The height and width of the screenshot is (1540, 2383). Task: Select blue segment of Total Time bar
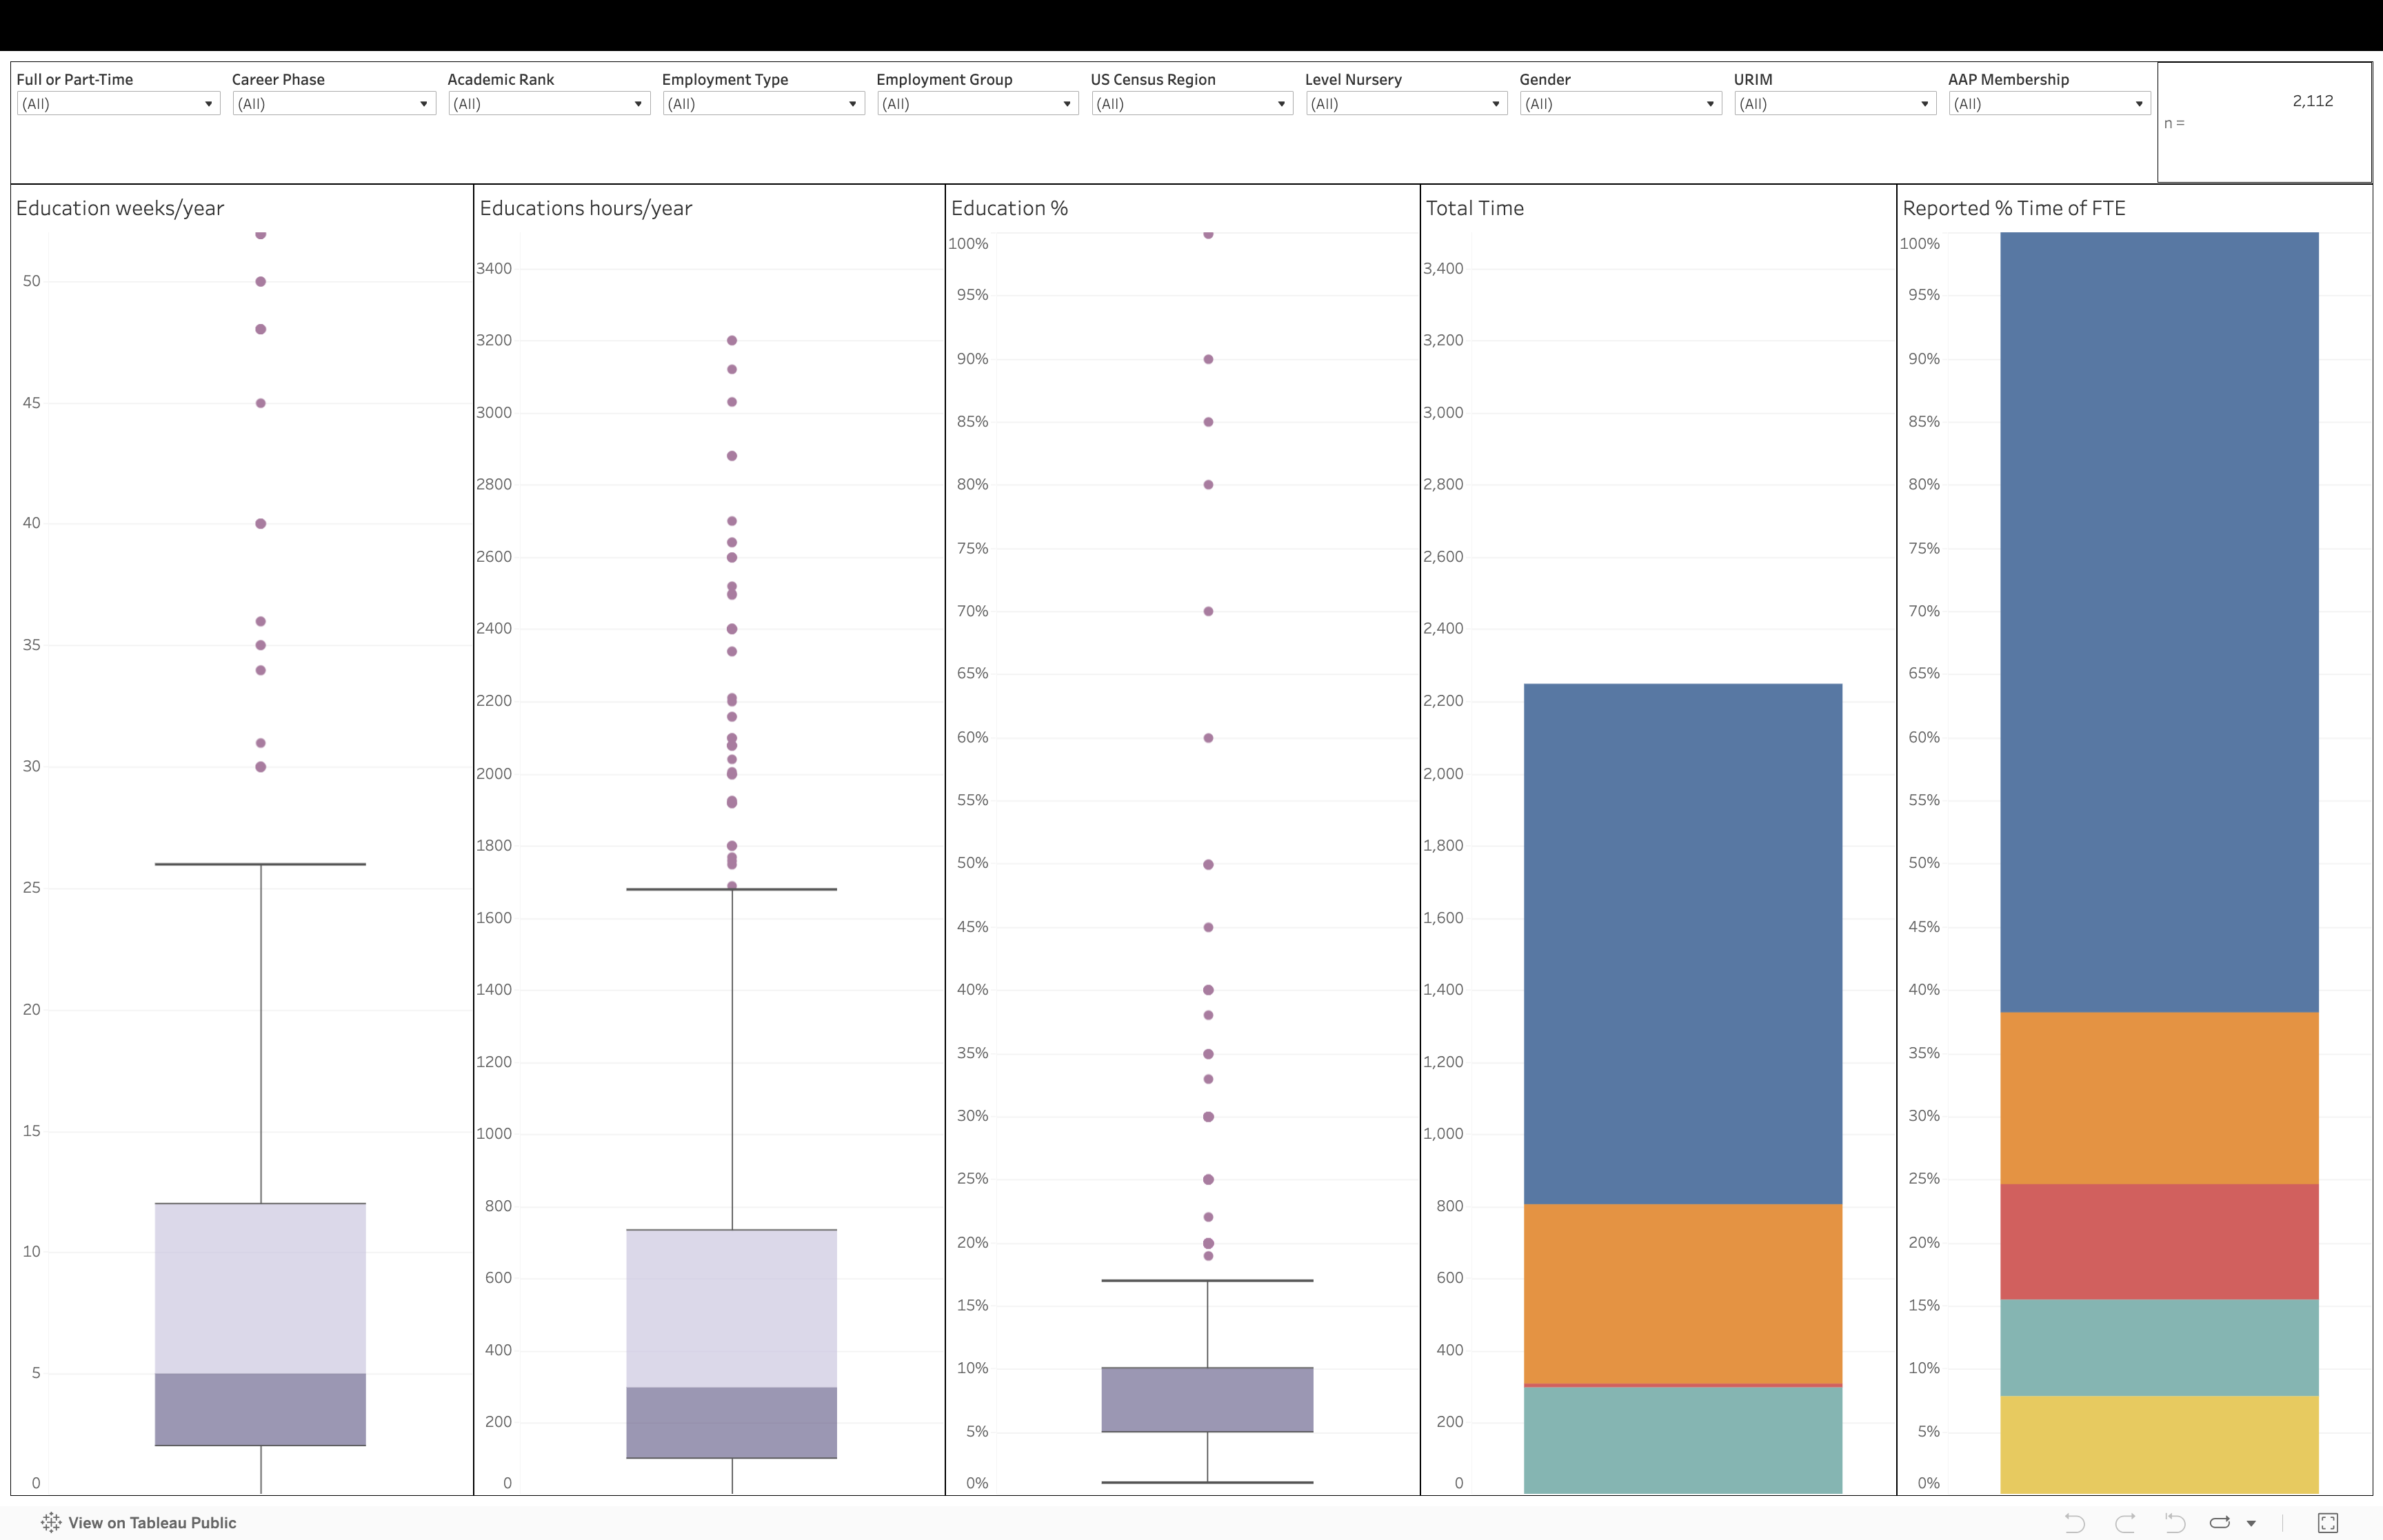click(x=1682, y=943)
